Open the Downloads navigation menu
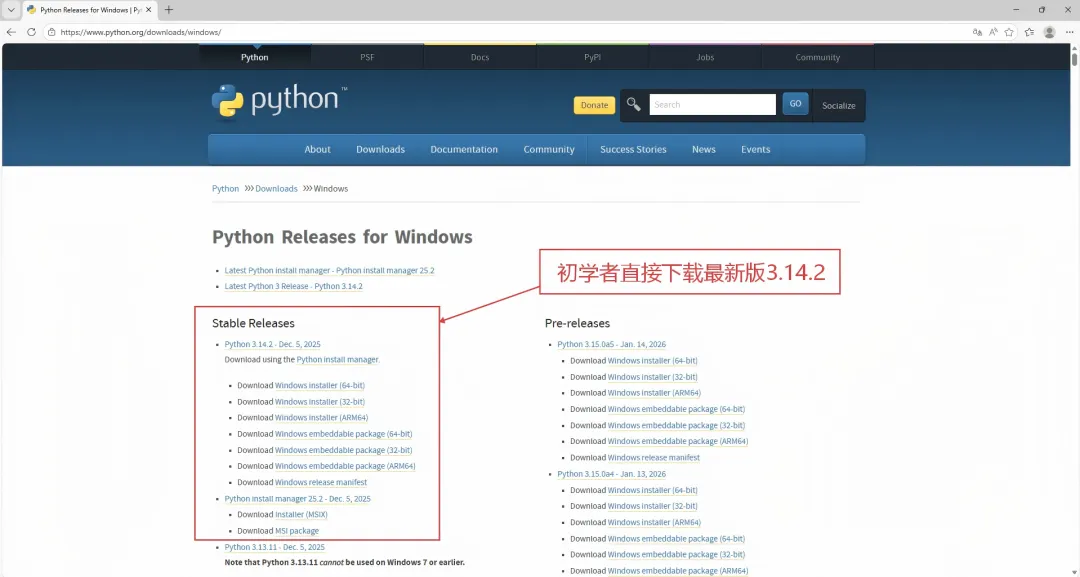Viewport: 1080px width, 577px height. click(x=380, y=149)
